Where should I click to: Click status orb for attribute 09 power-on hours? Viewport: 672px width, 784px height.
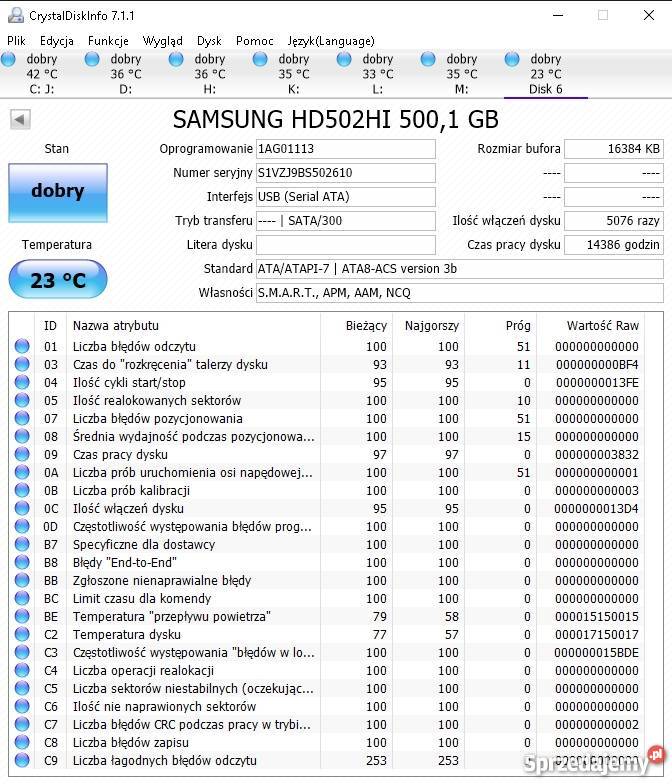[22, 454]
